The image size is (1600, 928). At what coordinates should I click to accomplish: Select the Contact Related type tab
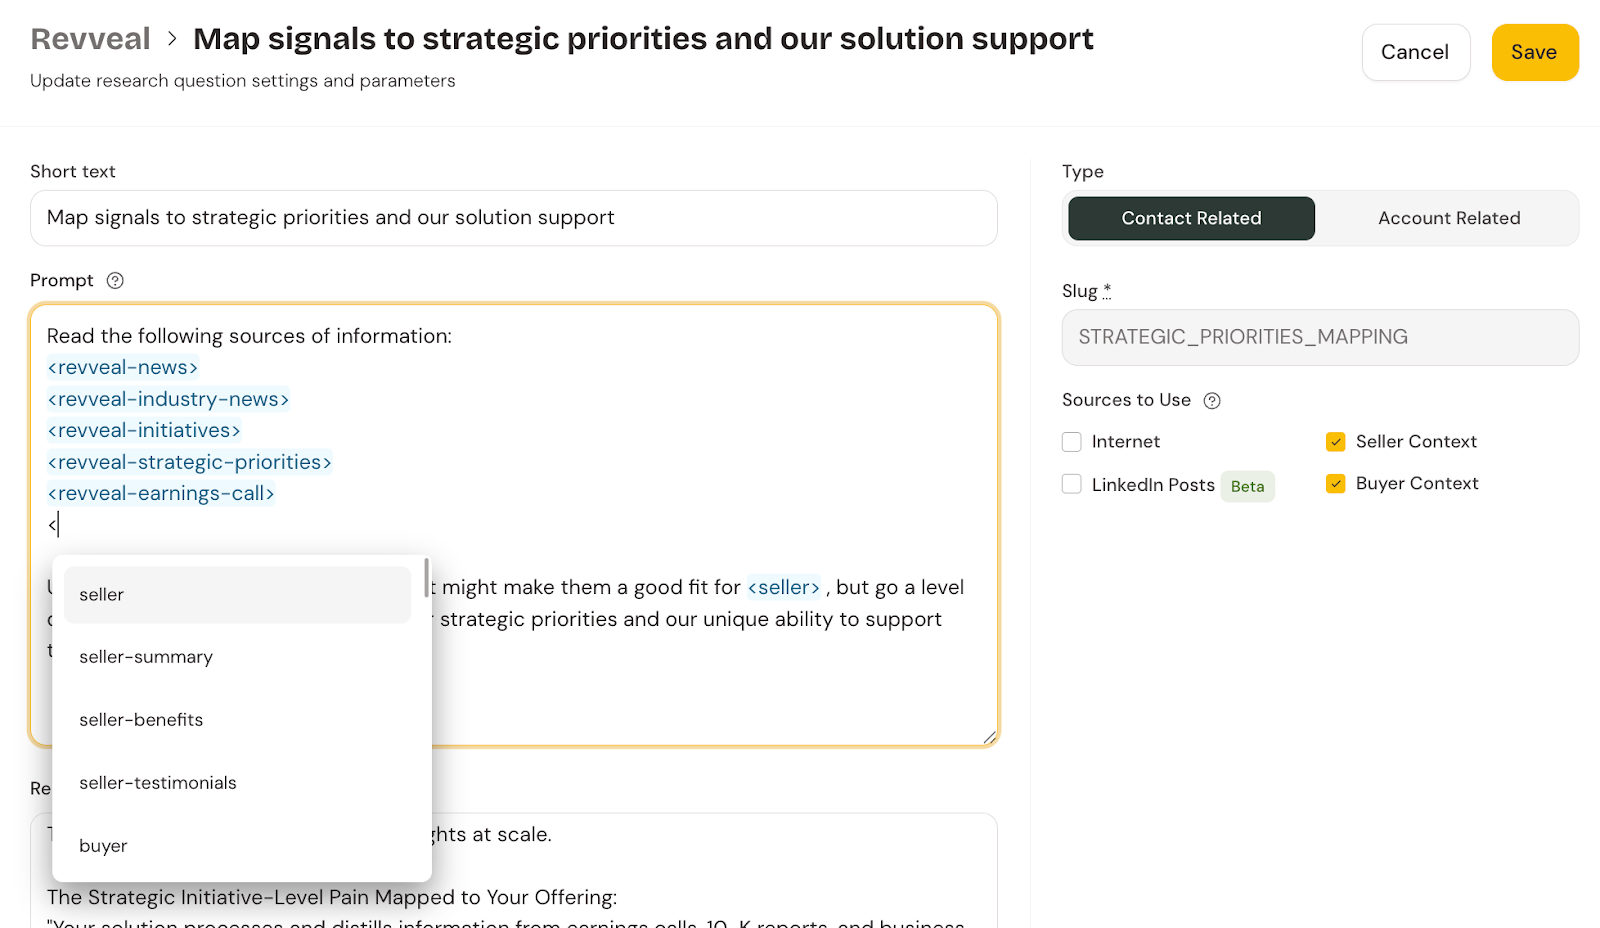pos(1191,218)
